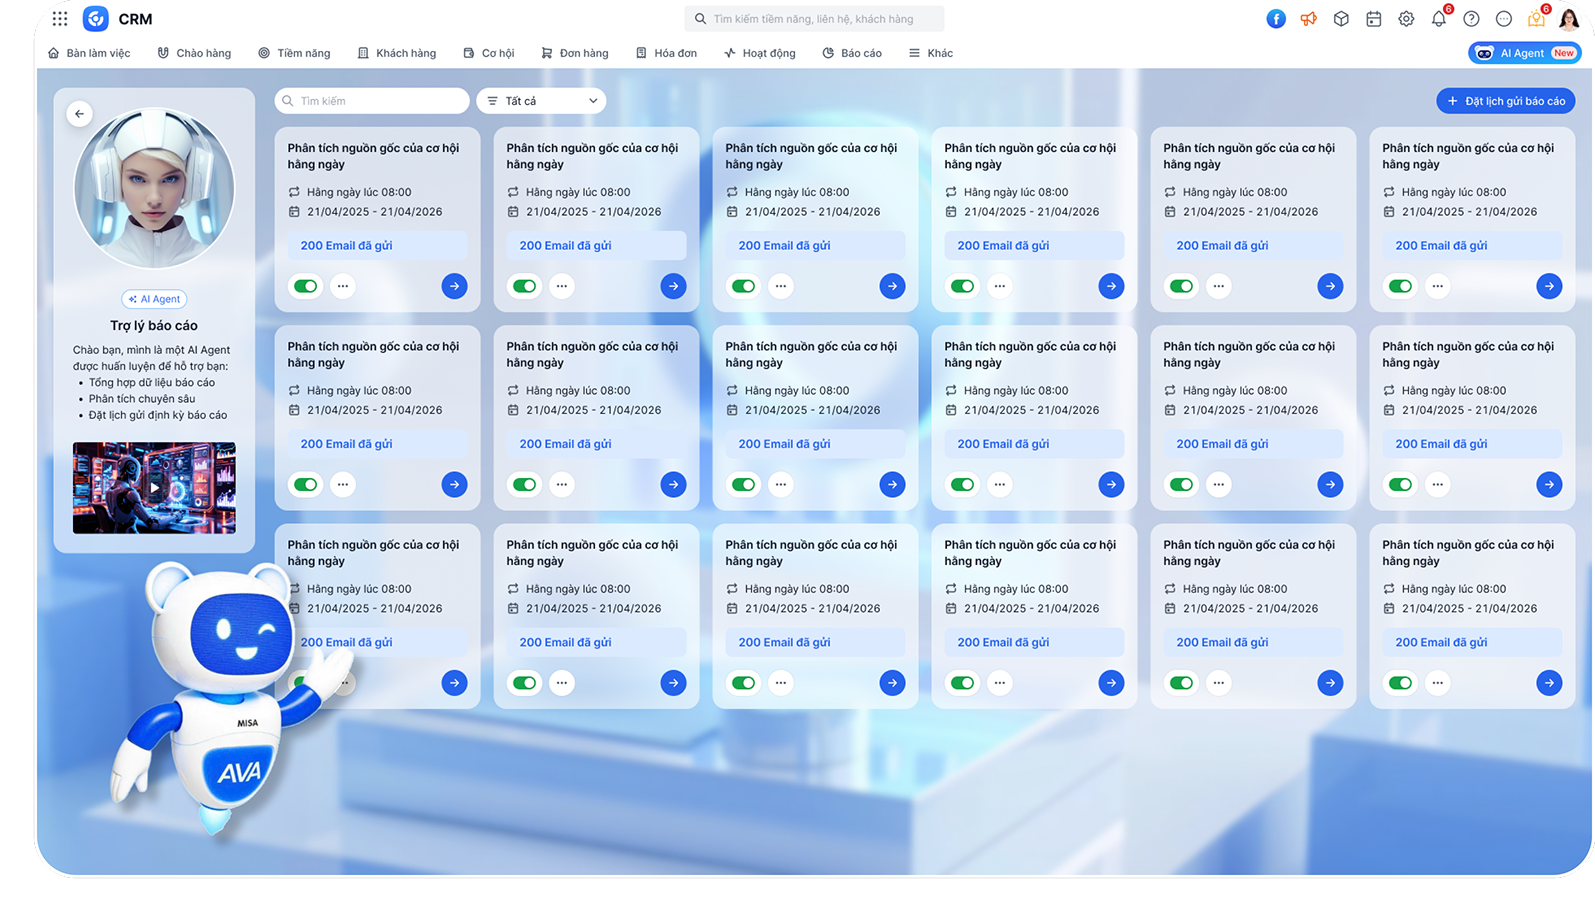Click the Facebook icon in the header
The width and height of the screenshot is (1595, 922).
click(x=1276, y=19)
